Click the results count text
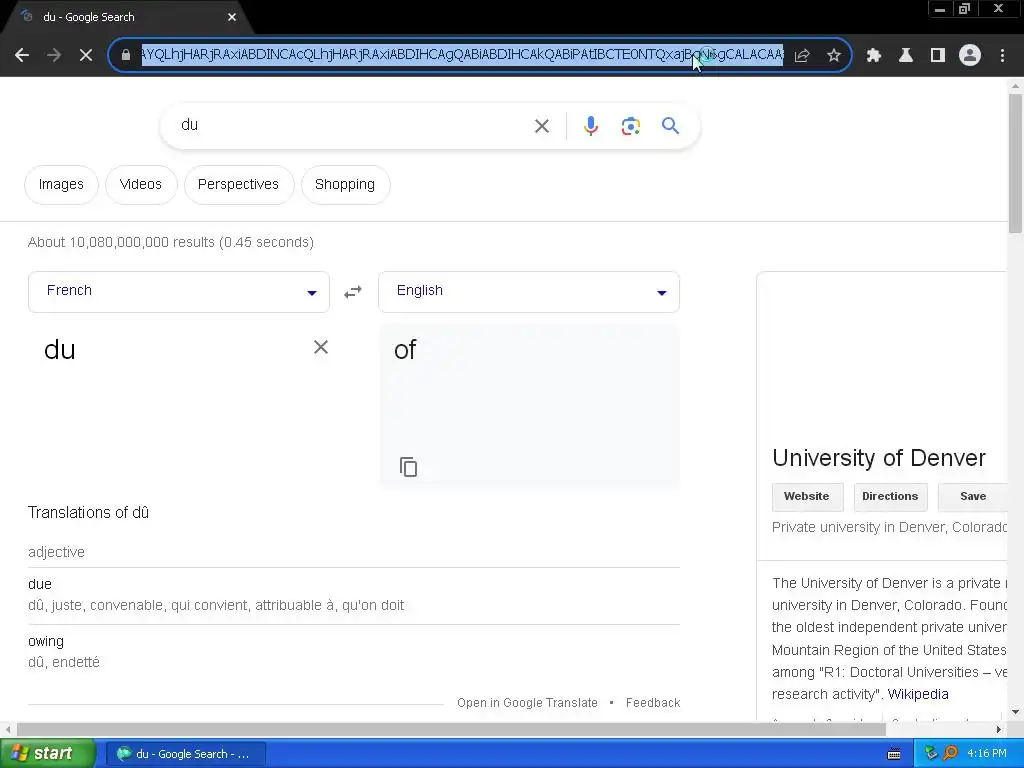1024x768 pixels. [170, 242]
